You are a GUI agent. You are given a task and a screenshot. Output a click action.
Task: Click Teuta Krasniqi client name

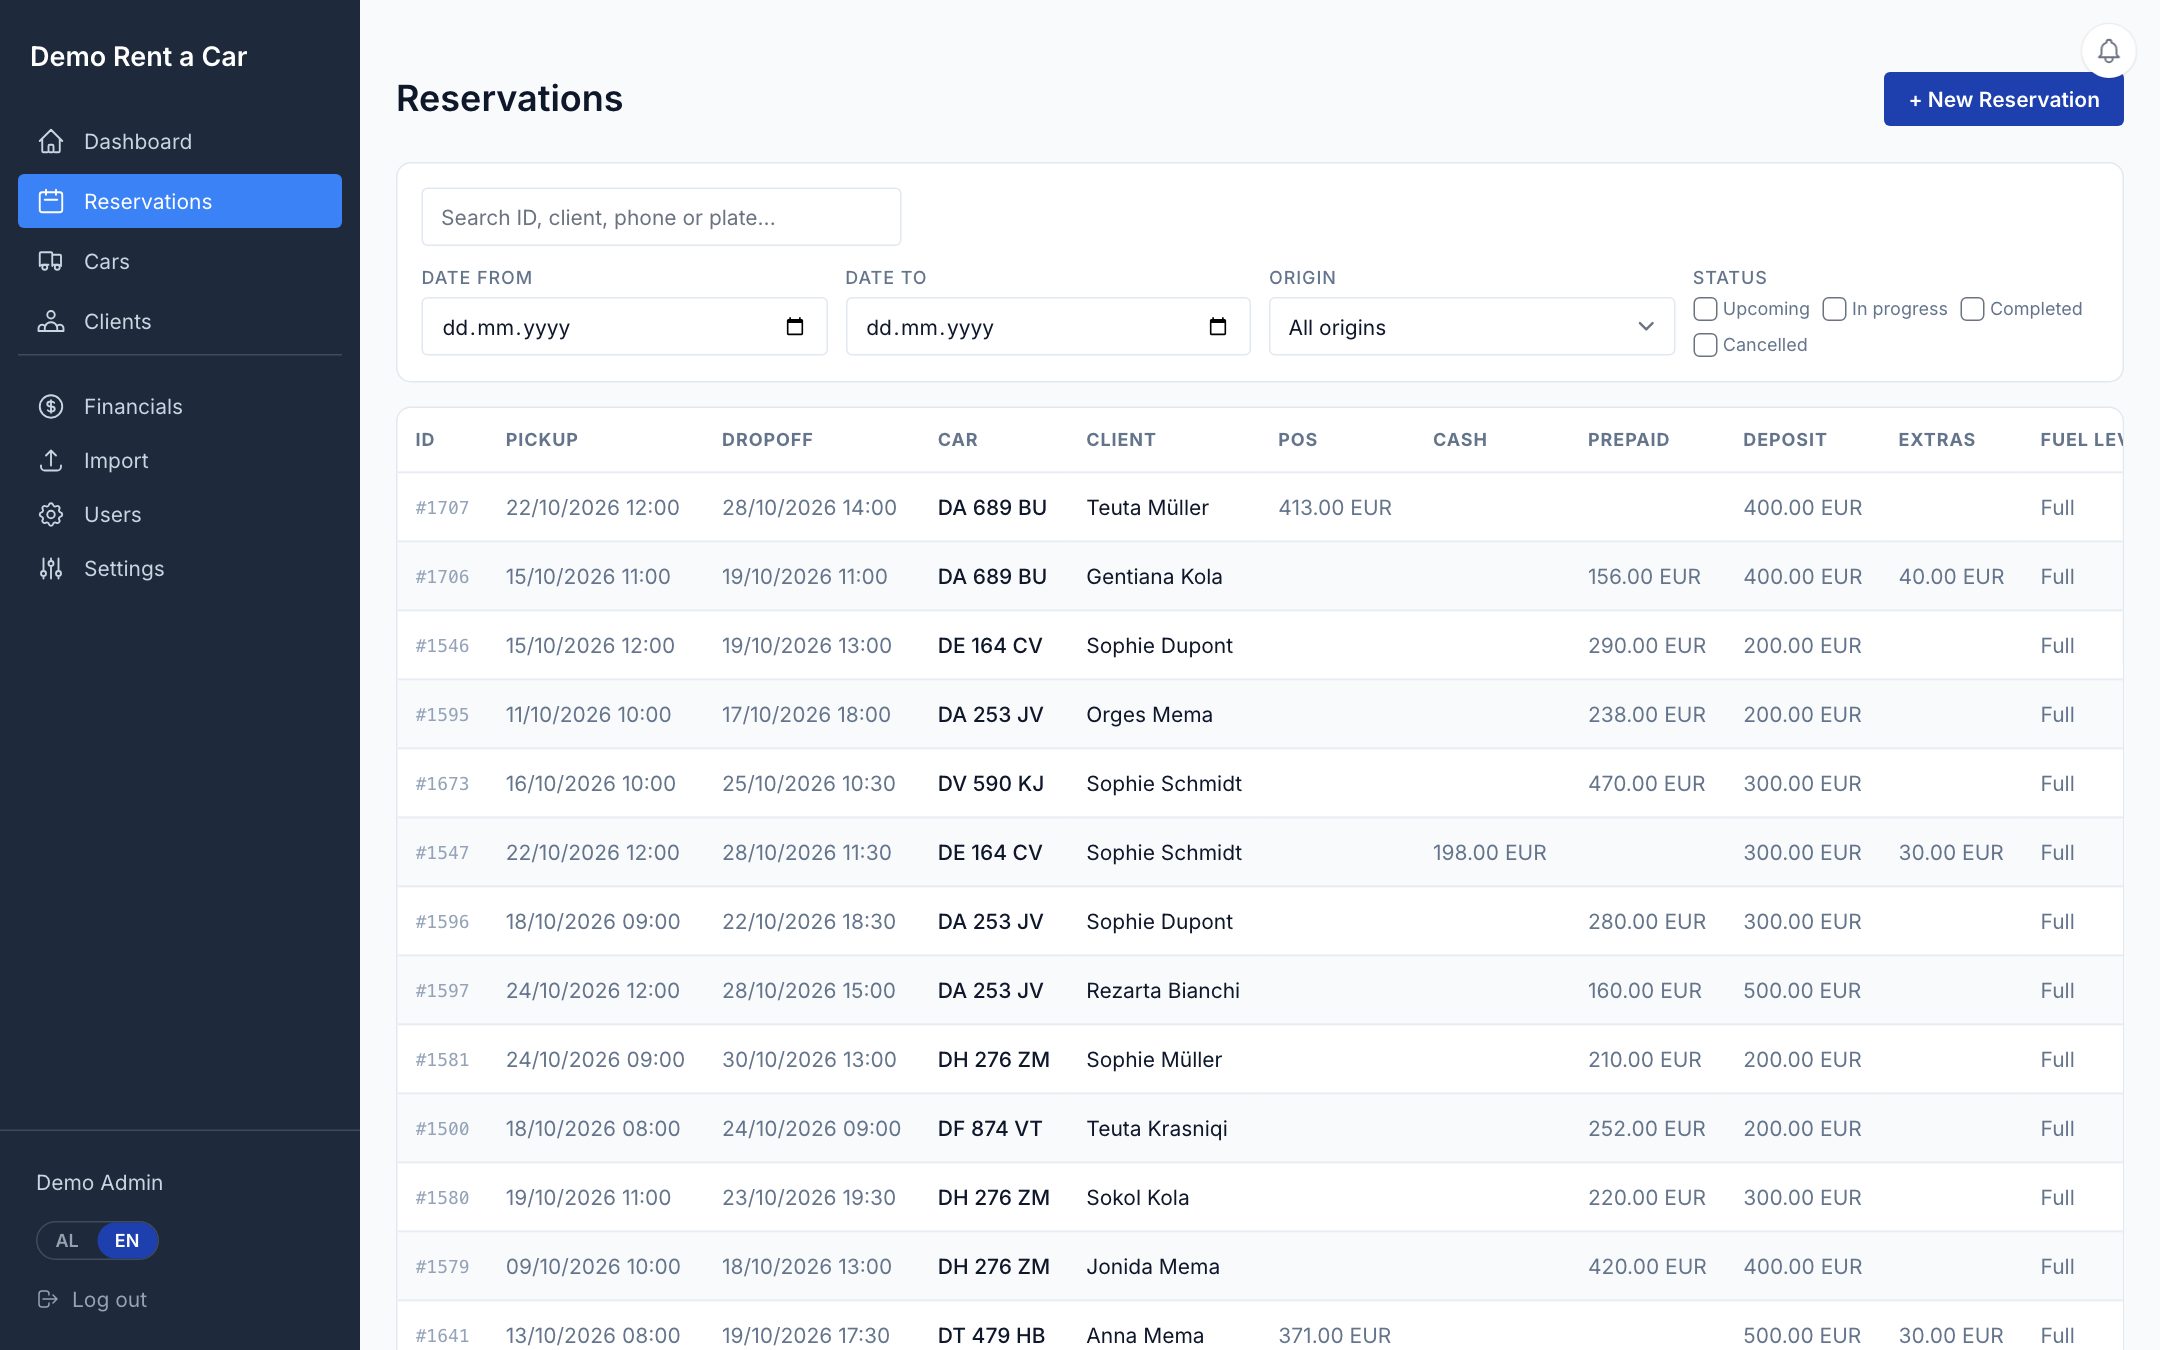pos(1156,1128)
